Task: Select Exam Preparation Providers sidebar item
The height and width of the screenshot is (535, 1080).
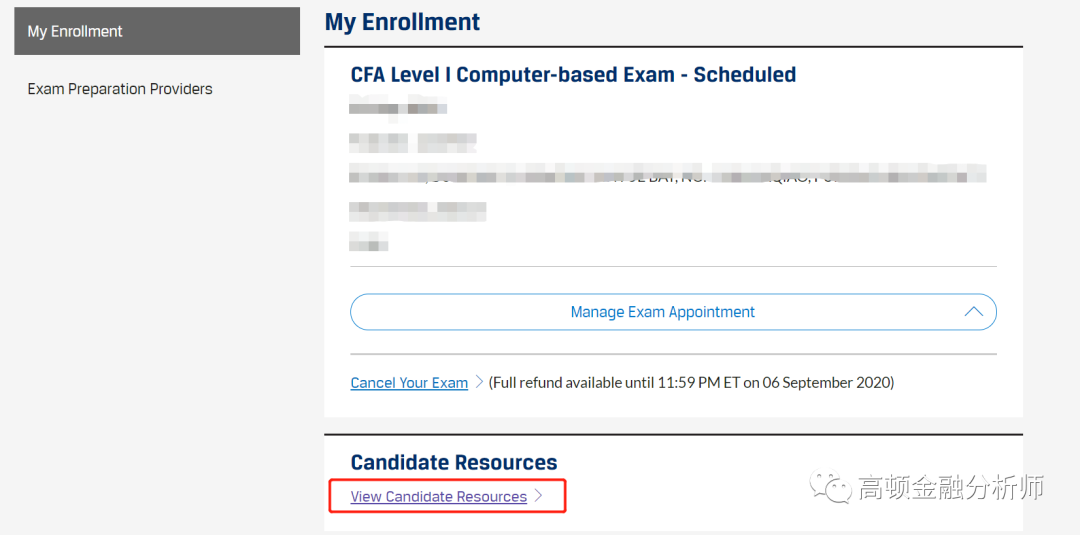Action: [x=120, y=89]
